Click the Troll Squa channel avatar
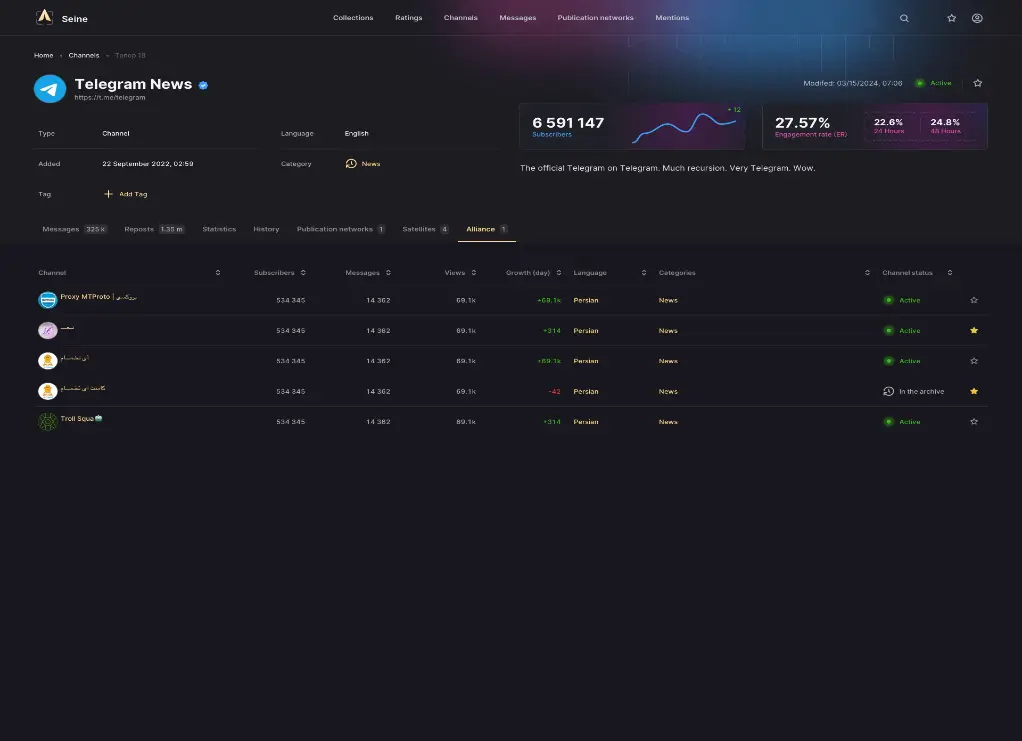The height and width of the screenshot is (741, 1022). pyautogui.click(x=48, y=422)
